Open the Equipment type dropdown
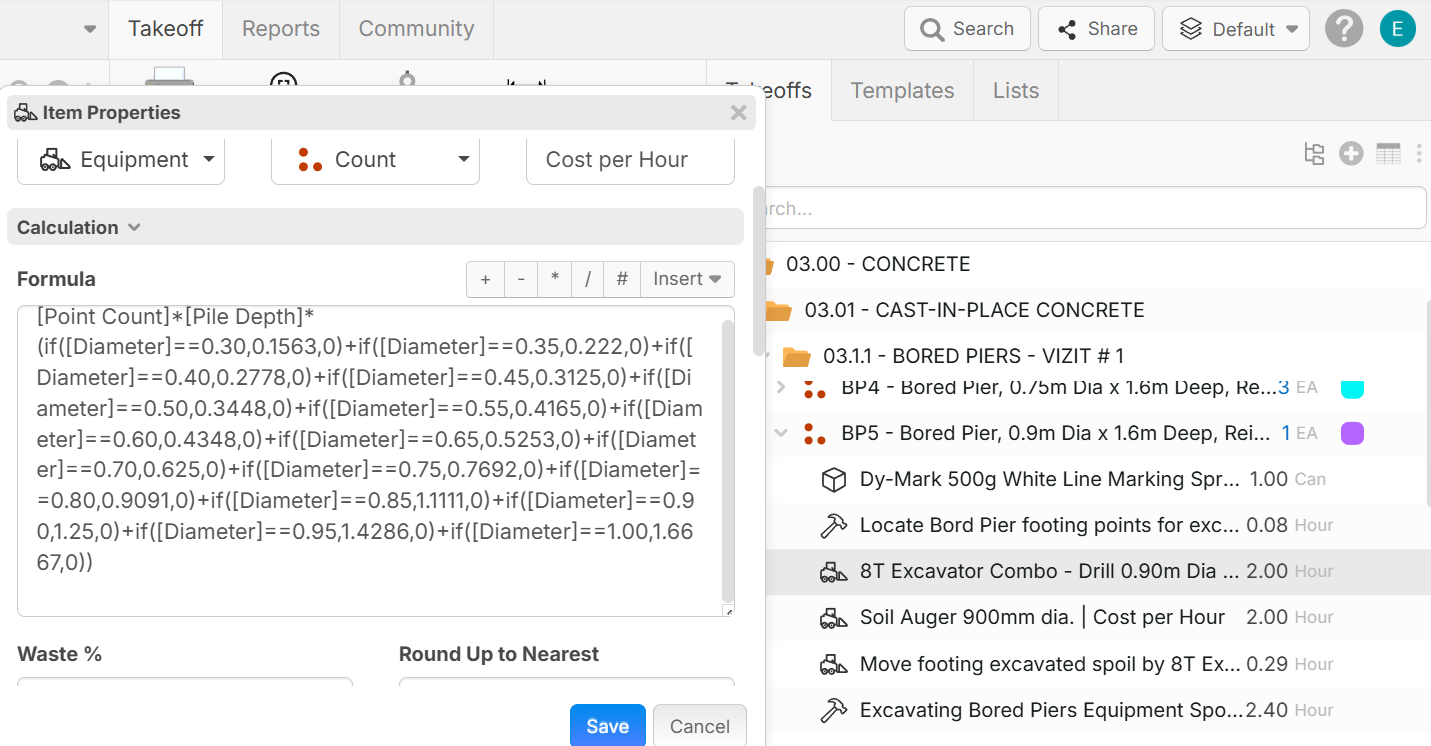Viewport: 1431px width, 746px height. click(121, 160)
